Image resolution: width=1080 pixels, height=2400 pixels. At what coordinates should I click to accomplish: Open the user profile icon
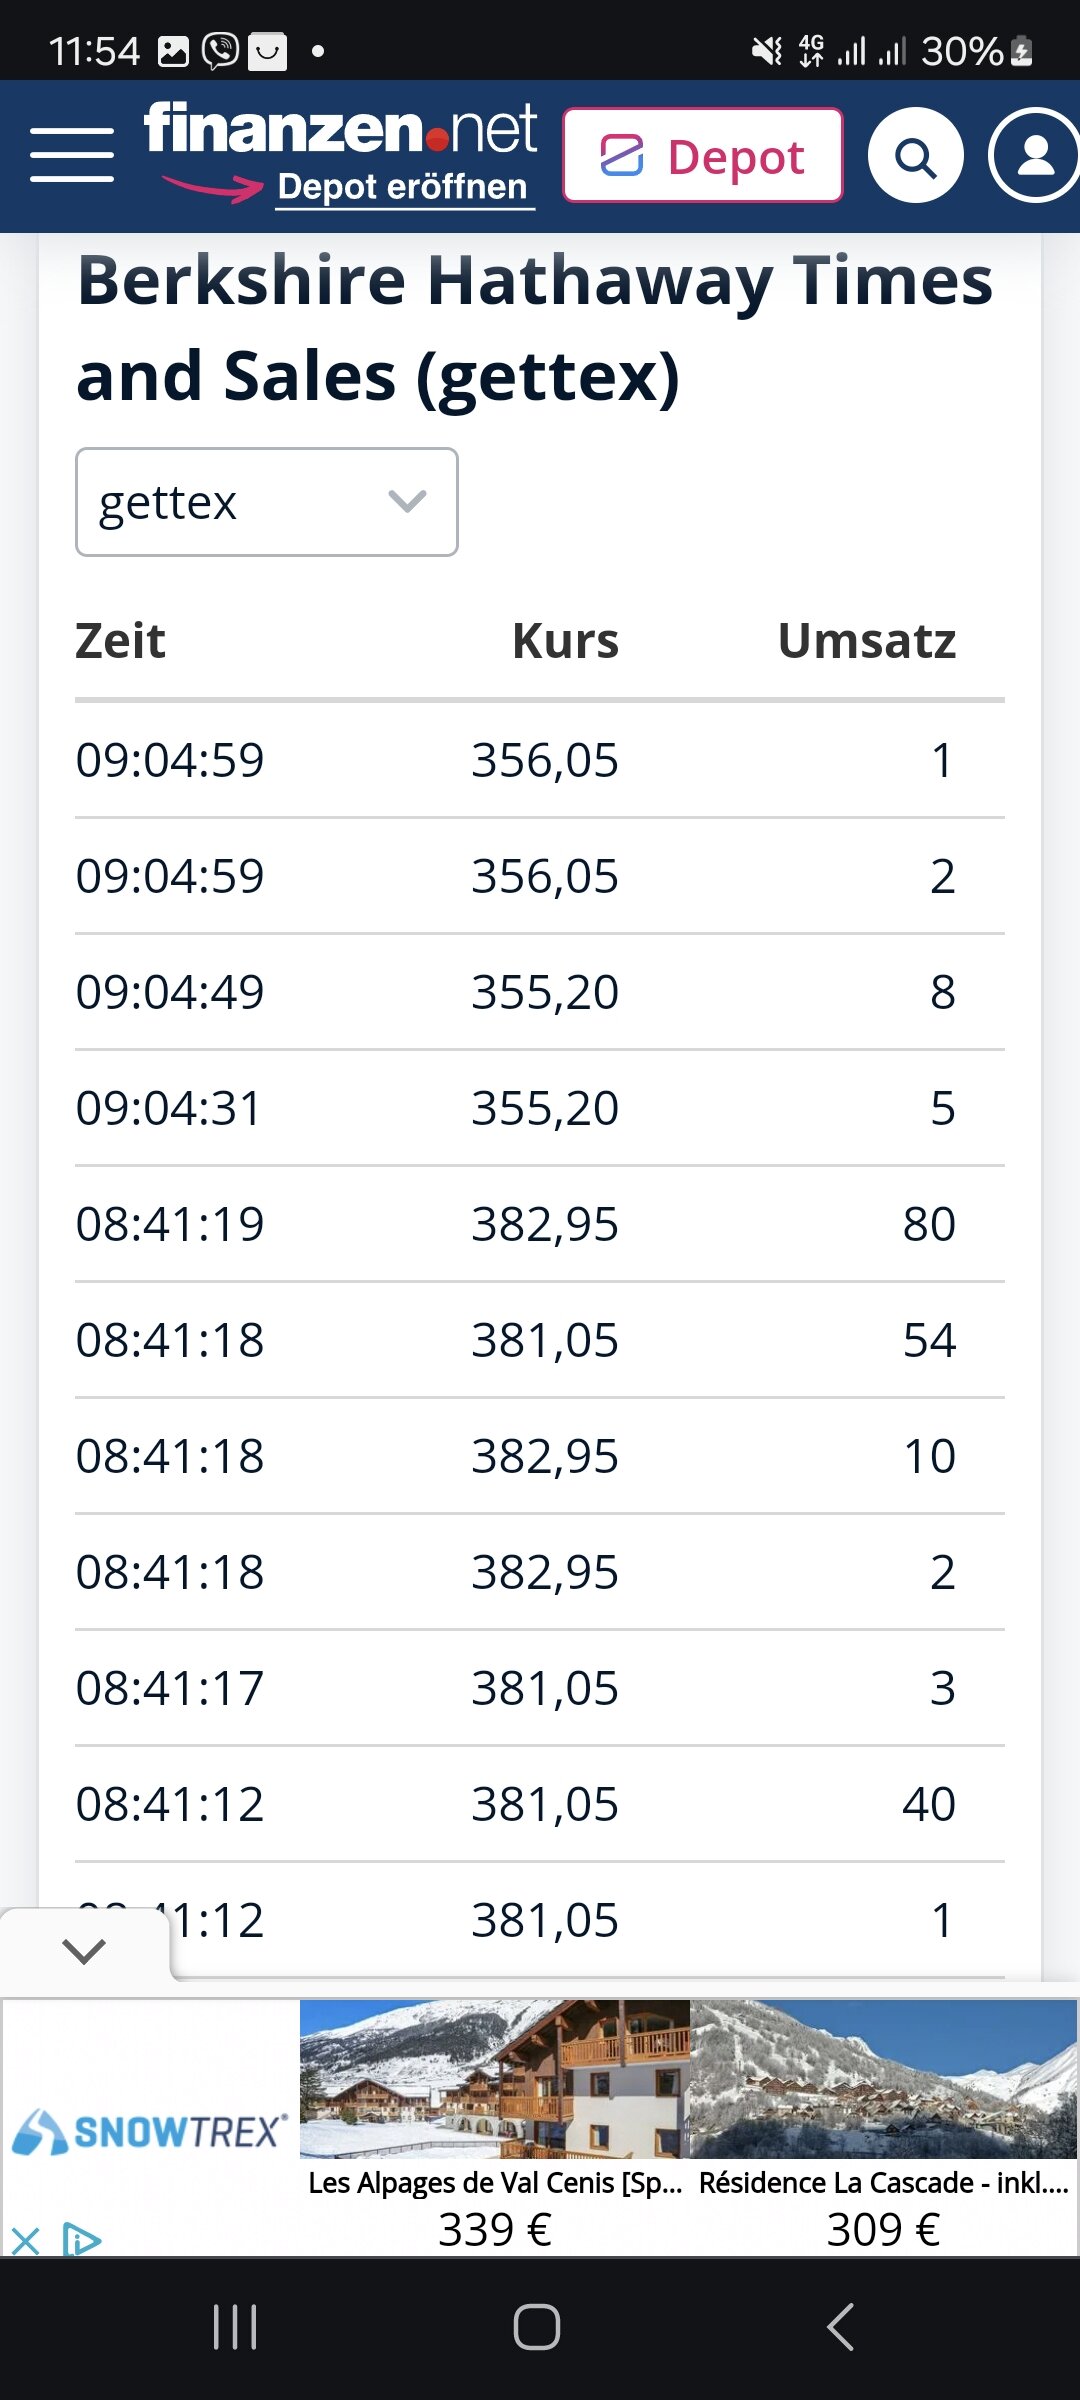(1036, 156)
